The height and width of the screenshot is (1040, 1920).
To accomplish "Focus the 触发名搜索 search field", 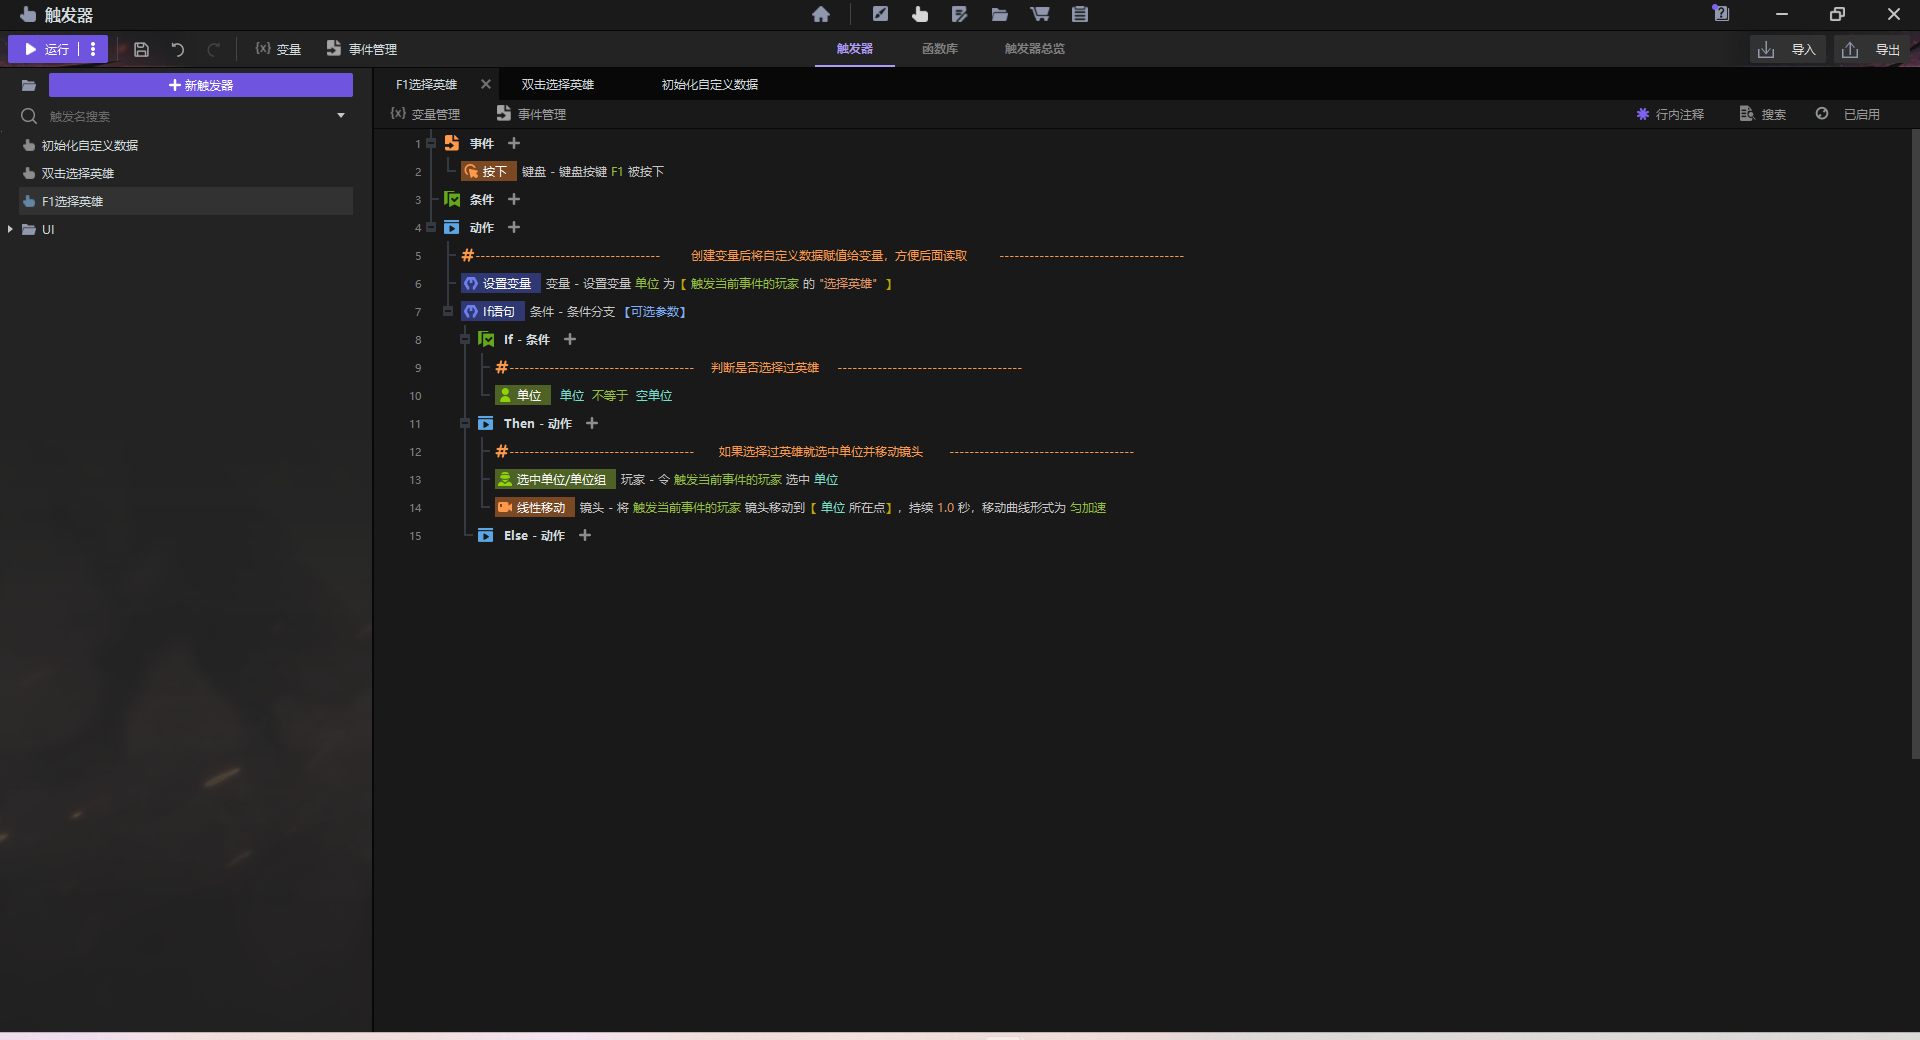I will pos(190,116).
